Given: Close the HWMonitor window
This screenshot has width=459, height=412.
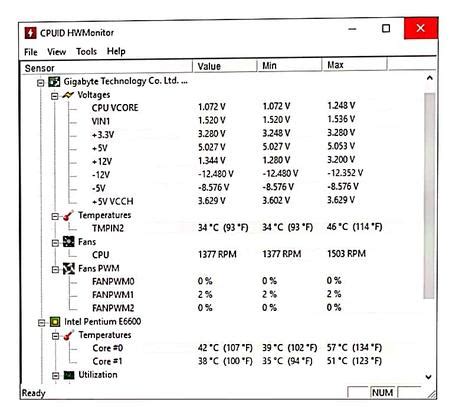Looking at the screenshot, I should point(421,28).
